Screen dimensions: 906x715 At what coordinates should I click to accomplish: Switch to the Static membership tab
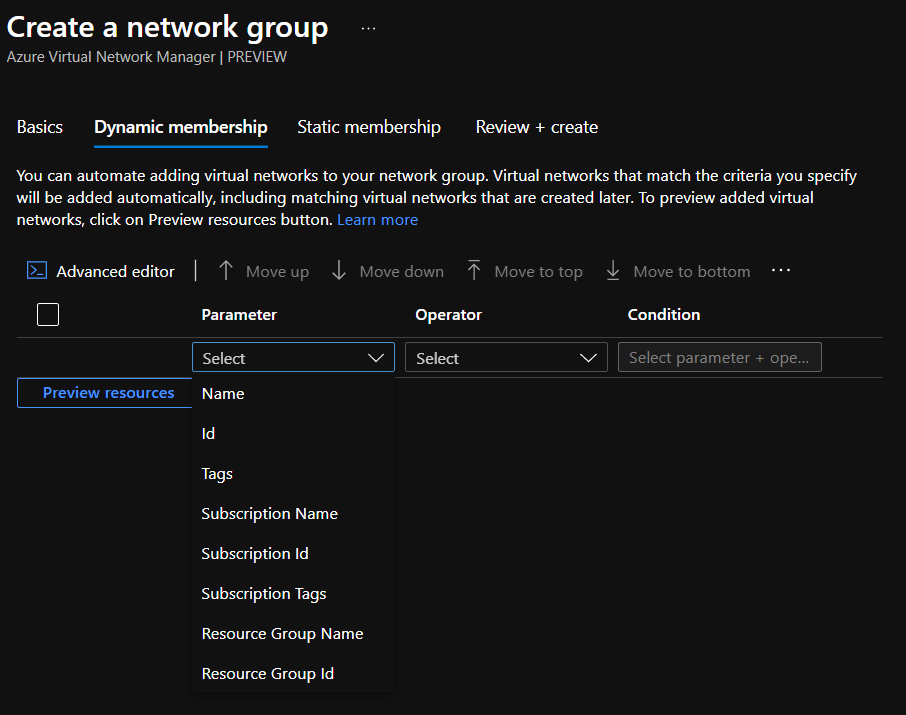[x=369, y=127]
